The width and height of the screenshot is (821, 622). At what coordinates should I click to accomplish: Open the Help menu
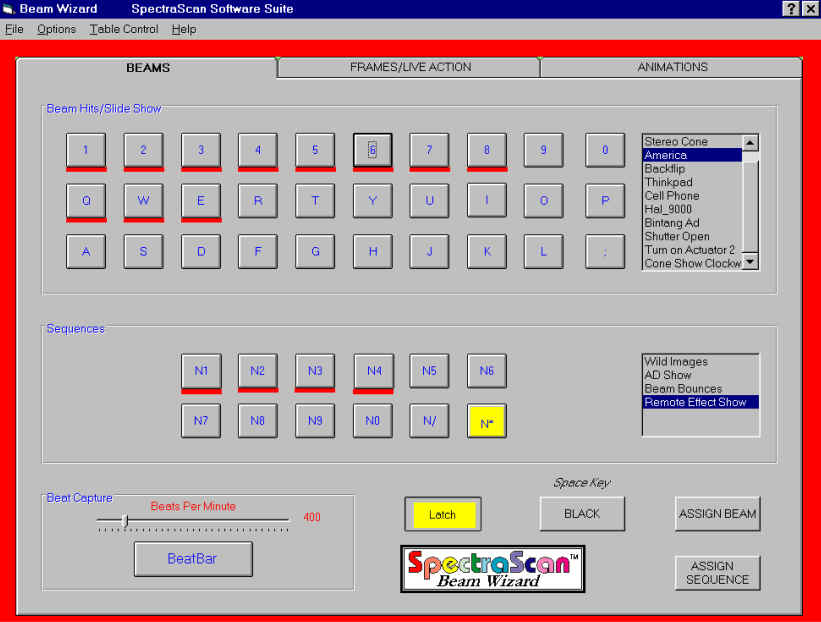(184, 29)
